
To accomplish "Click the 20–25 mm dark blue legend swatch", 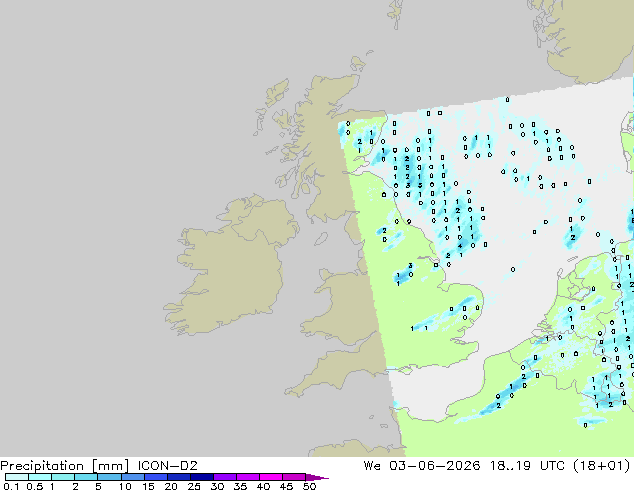I will click(x=179, y=477).
